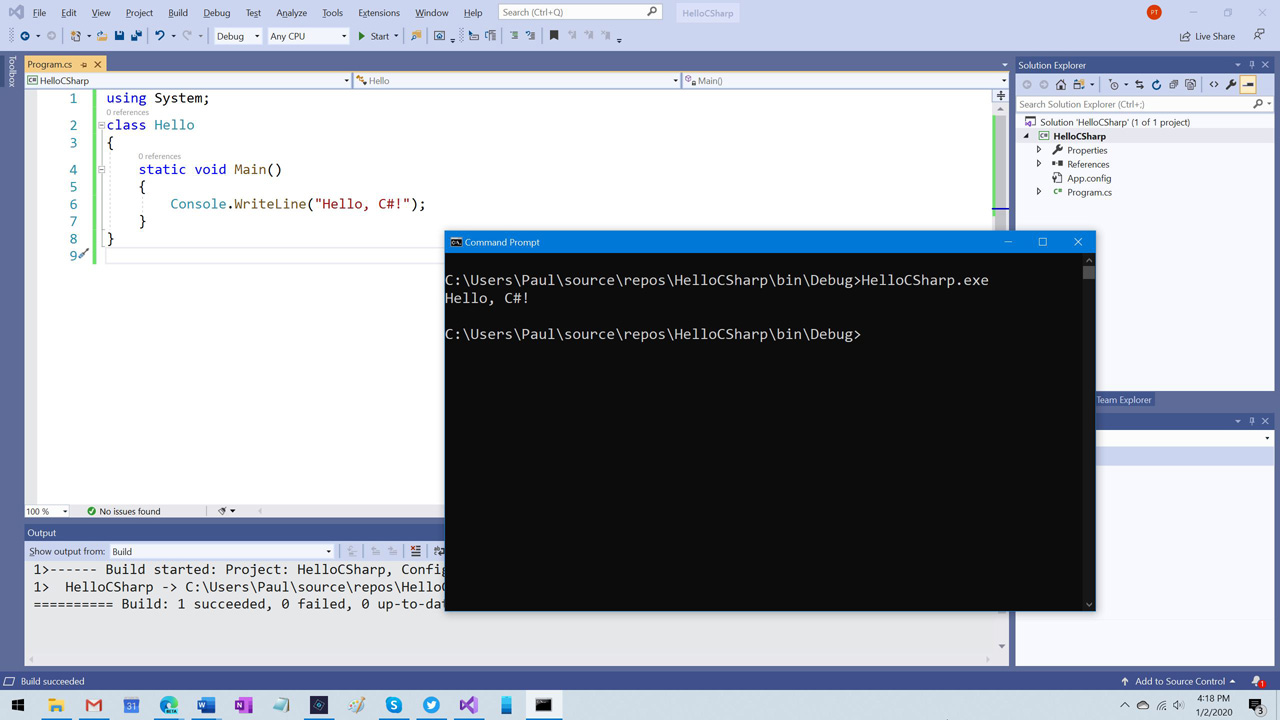Open the Build menu

177,13
